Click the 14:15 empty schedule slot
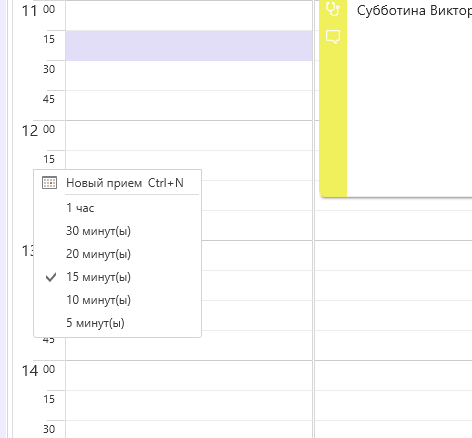Image resolution: width=472 pixels, height=438 pixels. click(x=189, y=405)
